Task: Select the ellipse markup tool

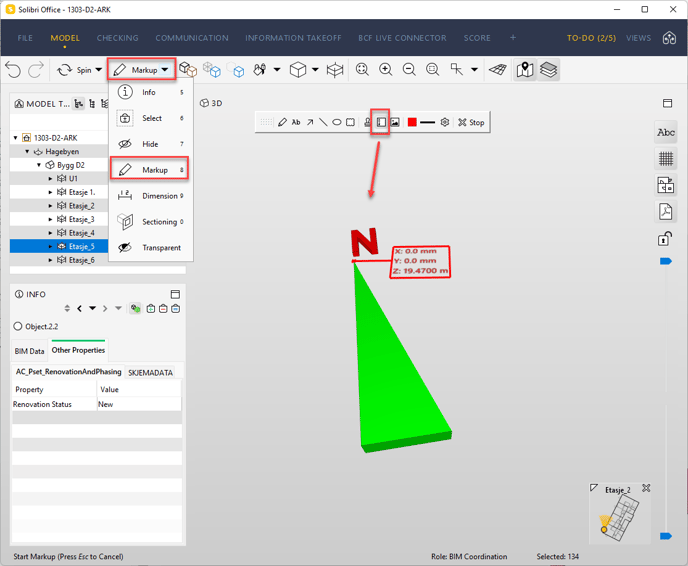Action: [x=337, y=122]
